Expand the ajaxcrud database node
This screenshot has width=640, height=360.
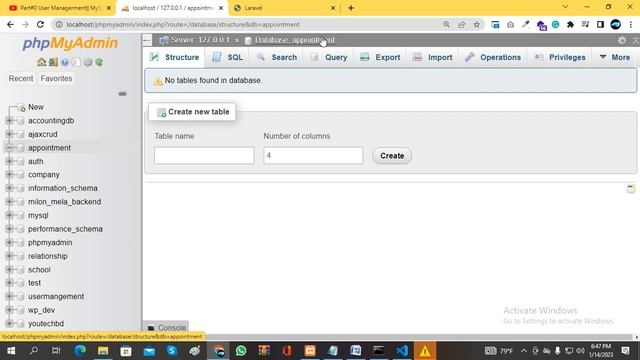click(x=9, y=134)
